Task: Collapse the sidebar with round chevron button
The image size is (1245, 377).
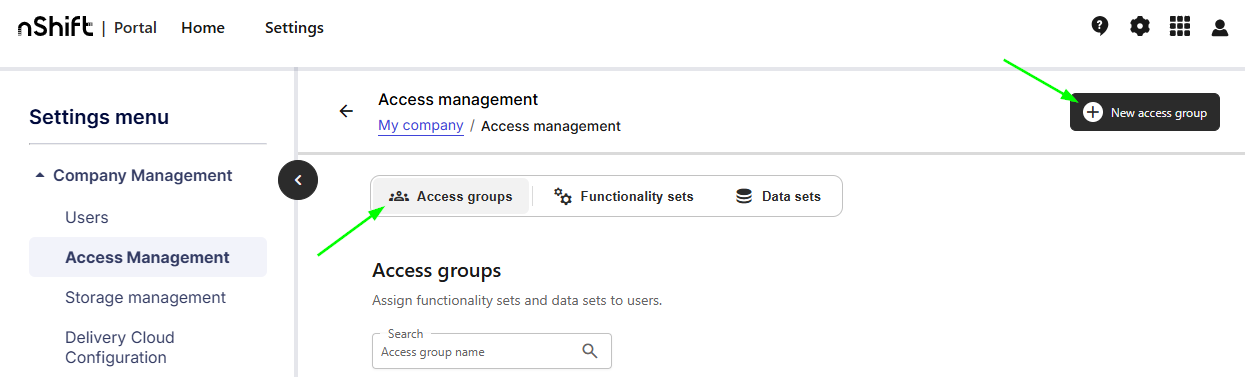Action: (x=298, y=180)
